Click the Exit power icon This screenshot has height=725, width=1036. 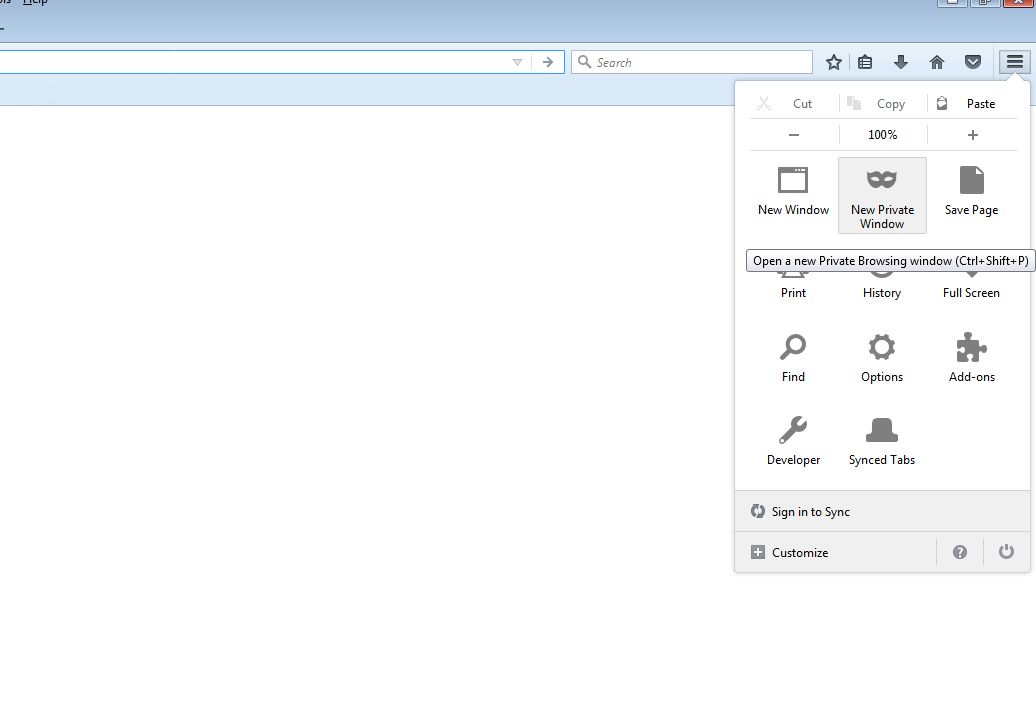click(x=1006, y=552)
